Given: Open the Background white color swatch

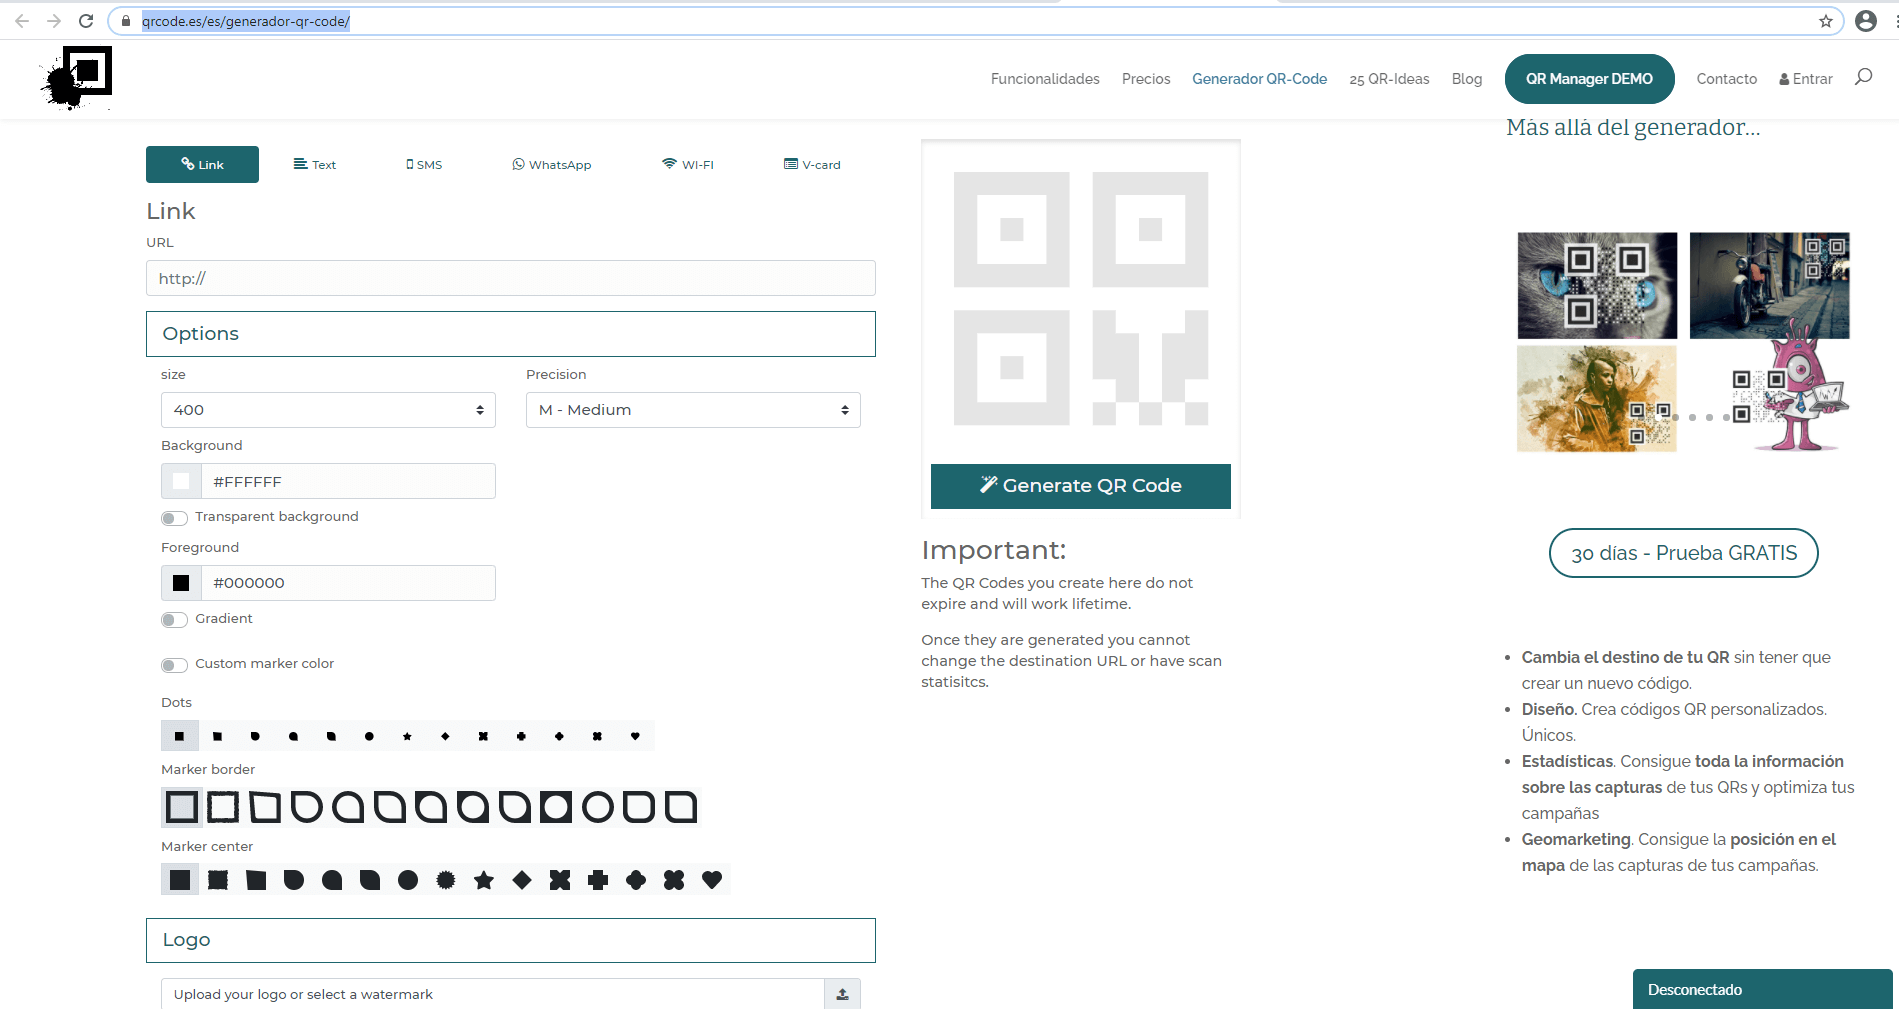Looking at the screenshot, I should pyautogui.click(x=181, y=481).
